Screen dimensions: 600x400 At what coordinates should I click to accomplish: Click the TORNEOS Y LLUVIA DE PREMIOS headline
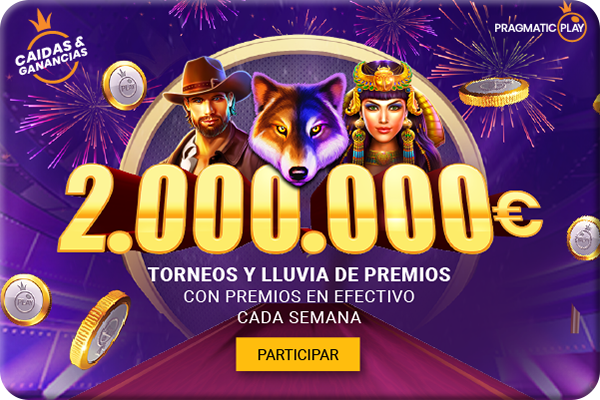pos(299,274)
